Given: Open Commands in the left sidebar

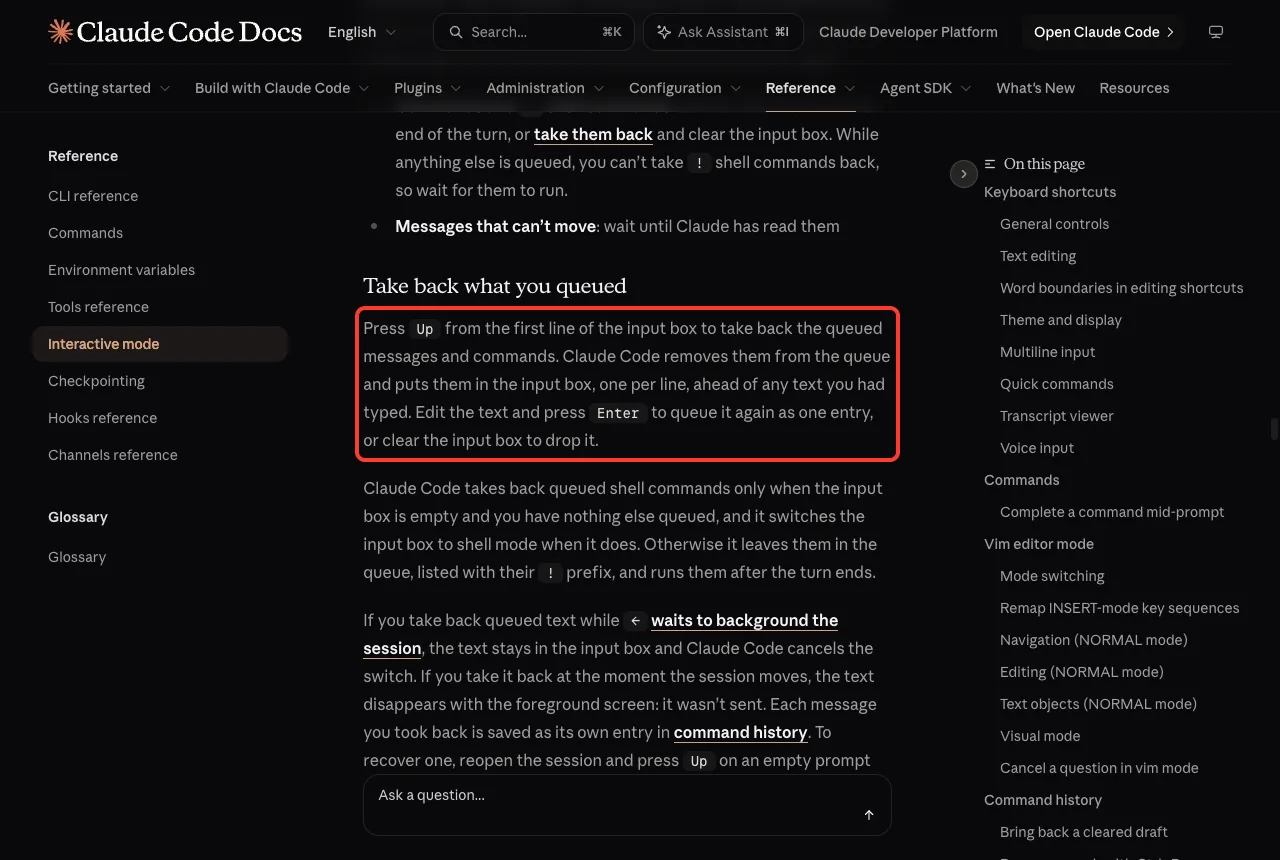Looking at the screenshot, I should pyautogui.click(x=85, y=233).
